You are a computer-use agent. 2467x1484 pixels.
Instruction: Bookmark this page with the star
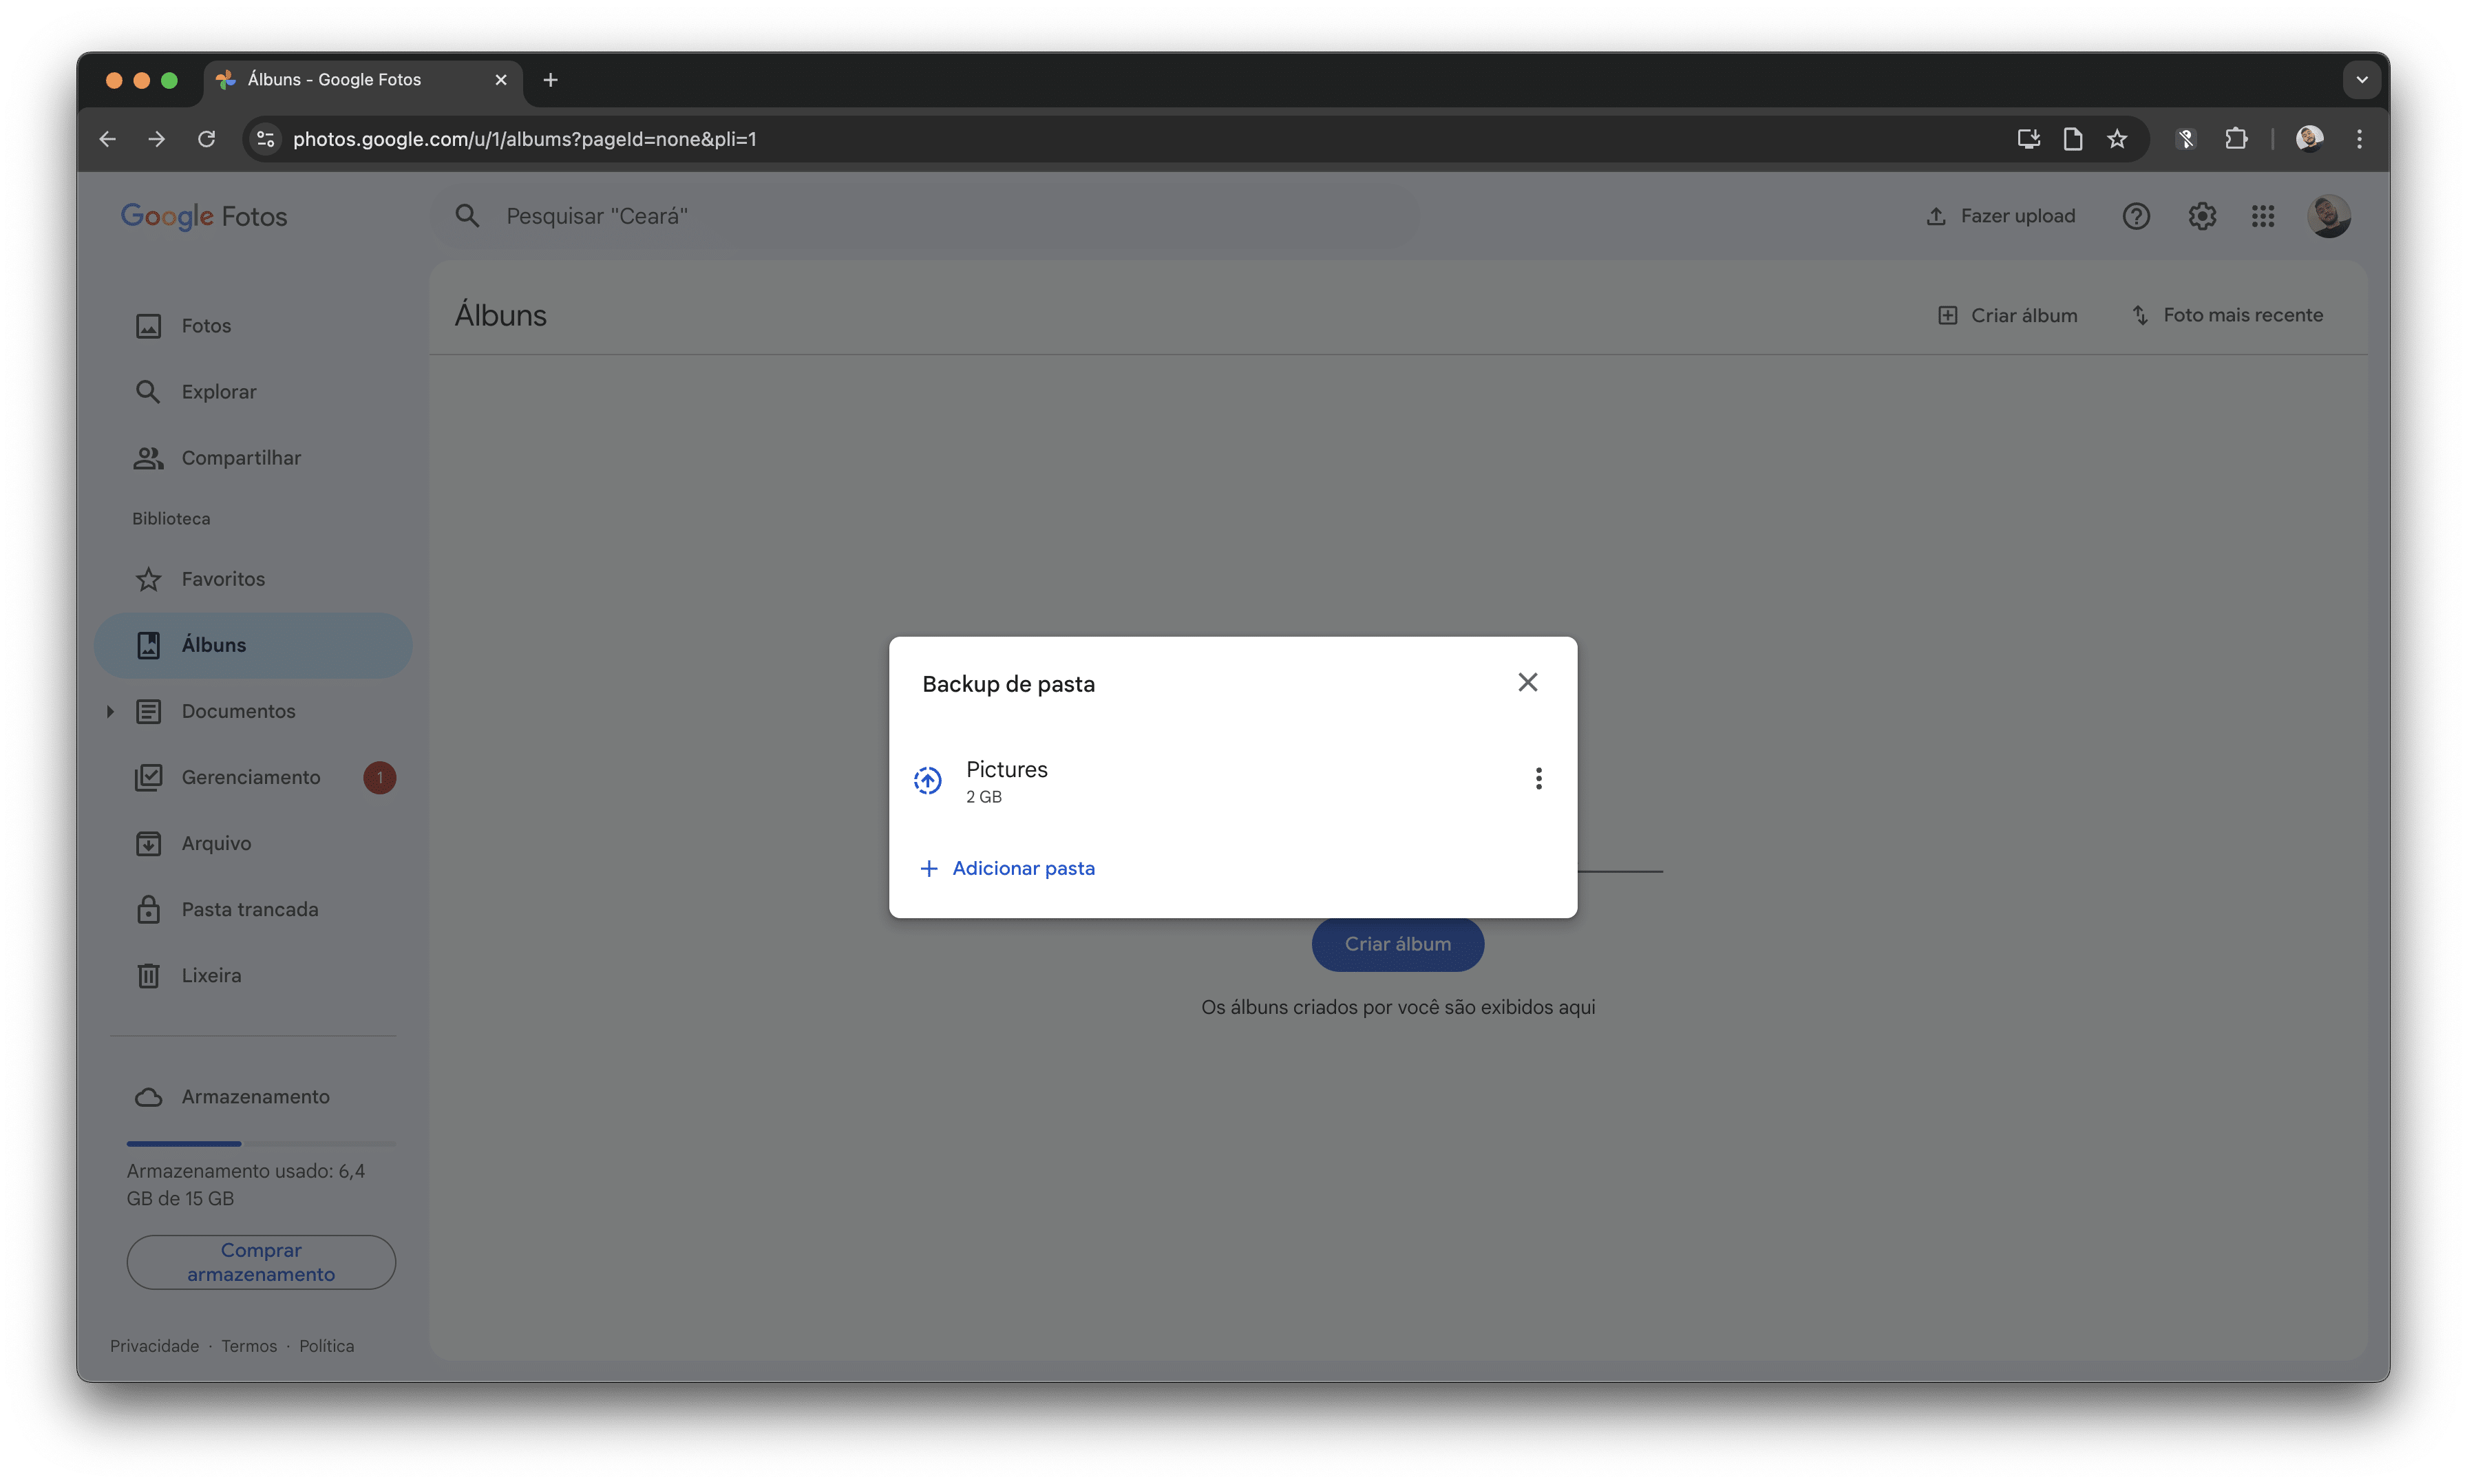point(2117,139)
